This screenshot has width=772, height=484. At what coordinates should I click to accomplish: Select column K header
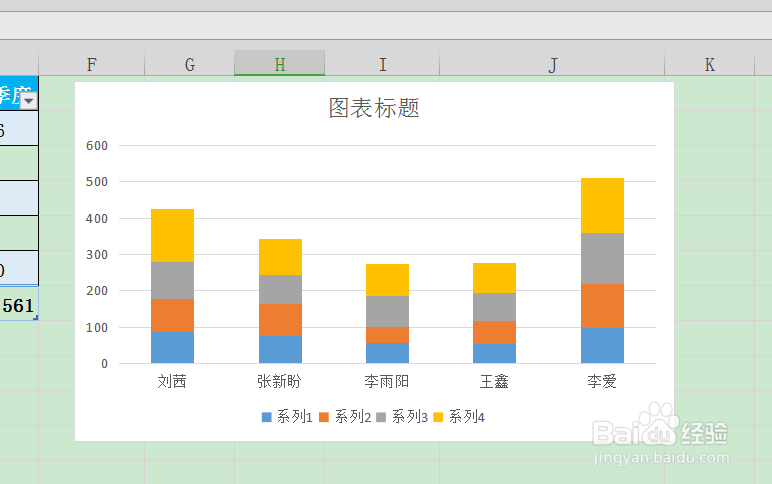click(709, 64)
